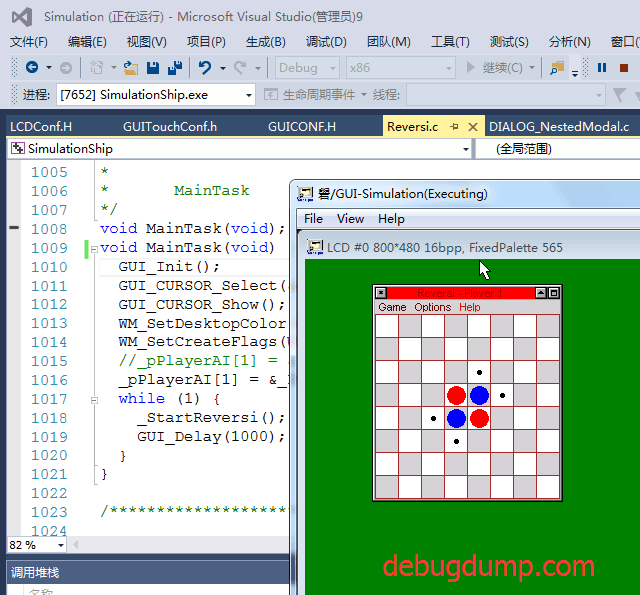Click the Find in Files toolbar icon
Viewport: 640px width, 595px height.
557,68
